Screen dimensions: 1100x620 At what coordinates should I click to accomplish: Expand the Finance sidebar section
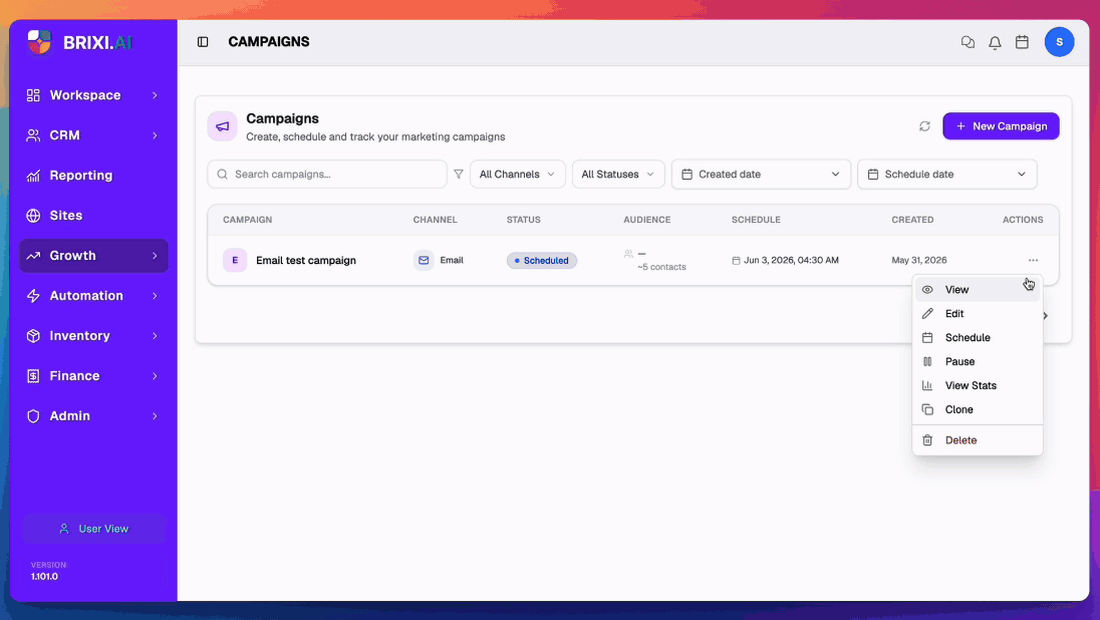[x=93, y=376]
